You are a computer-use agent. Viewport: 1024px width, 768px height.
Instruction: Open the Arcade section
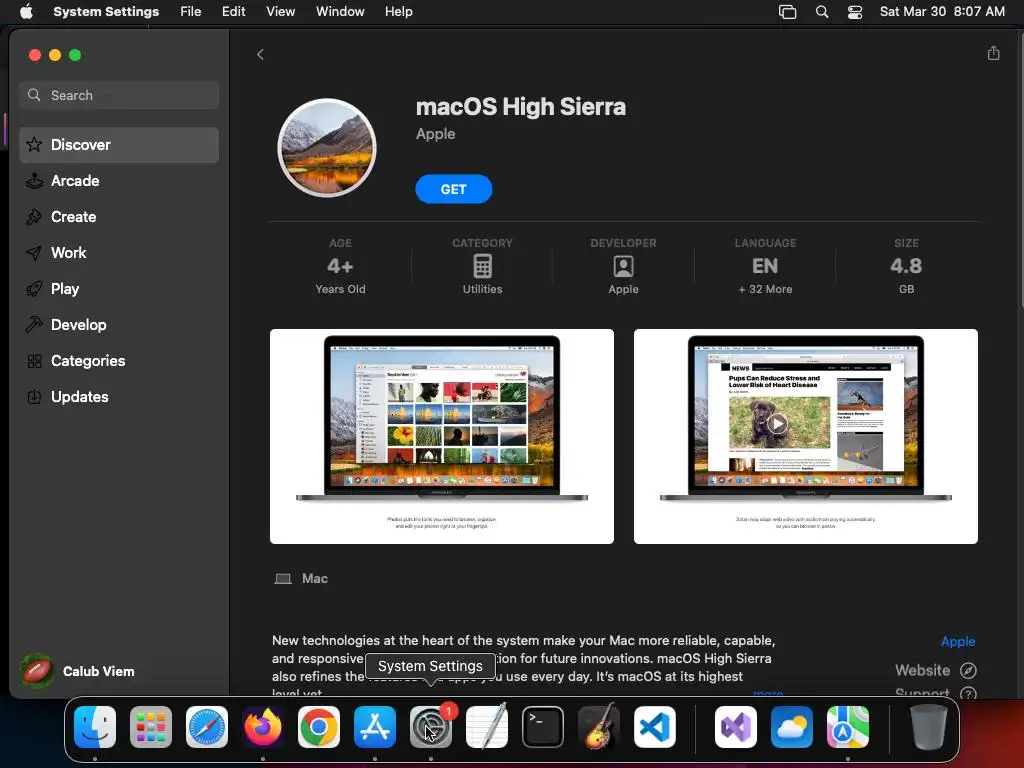tap(119, 181)
